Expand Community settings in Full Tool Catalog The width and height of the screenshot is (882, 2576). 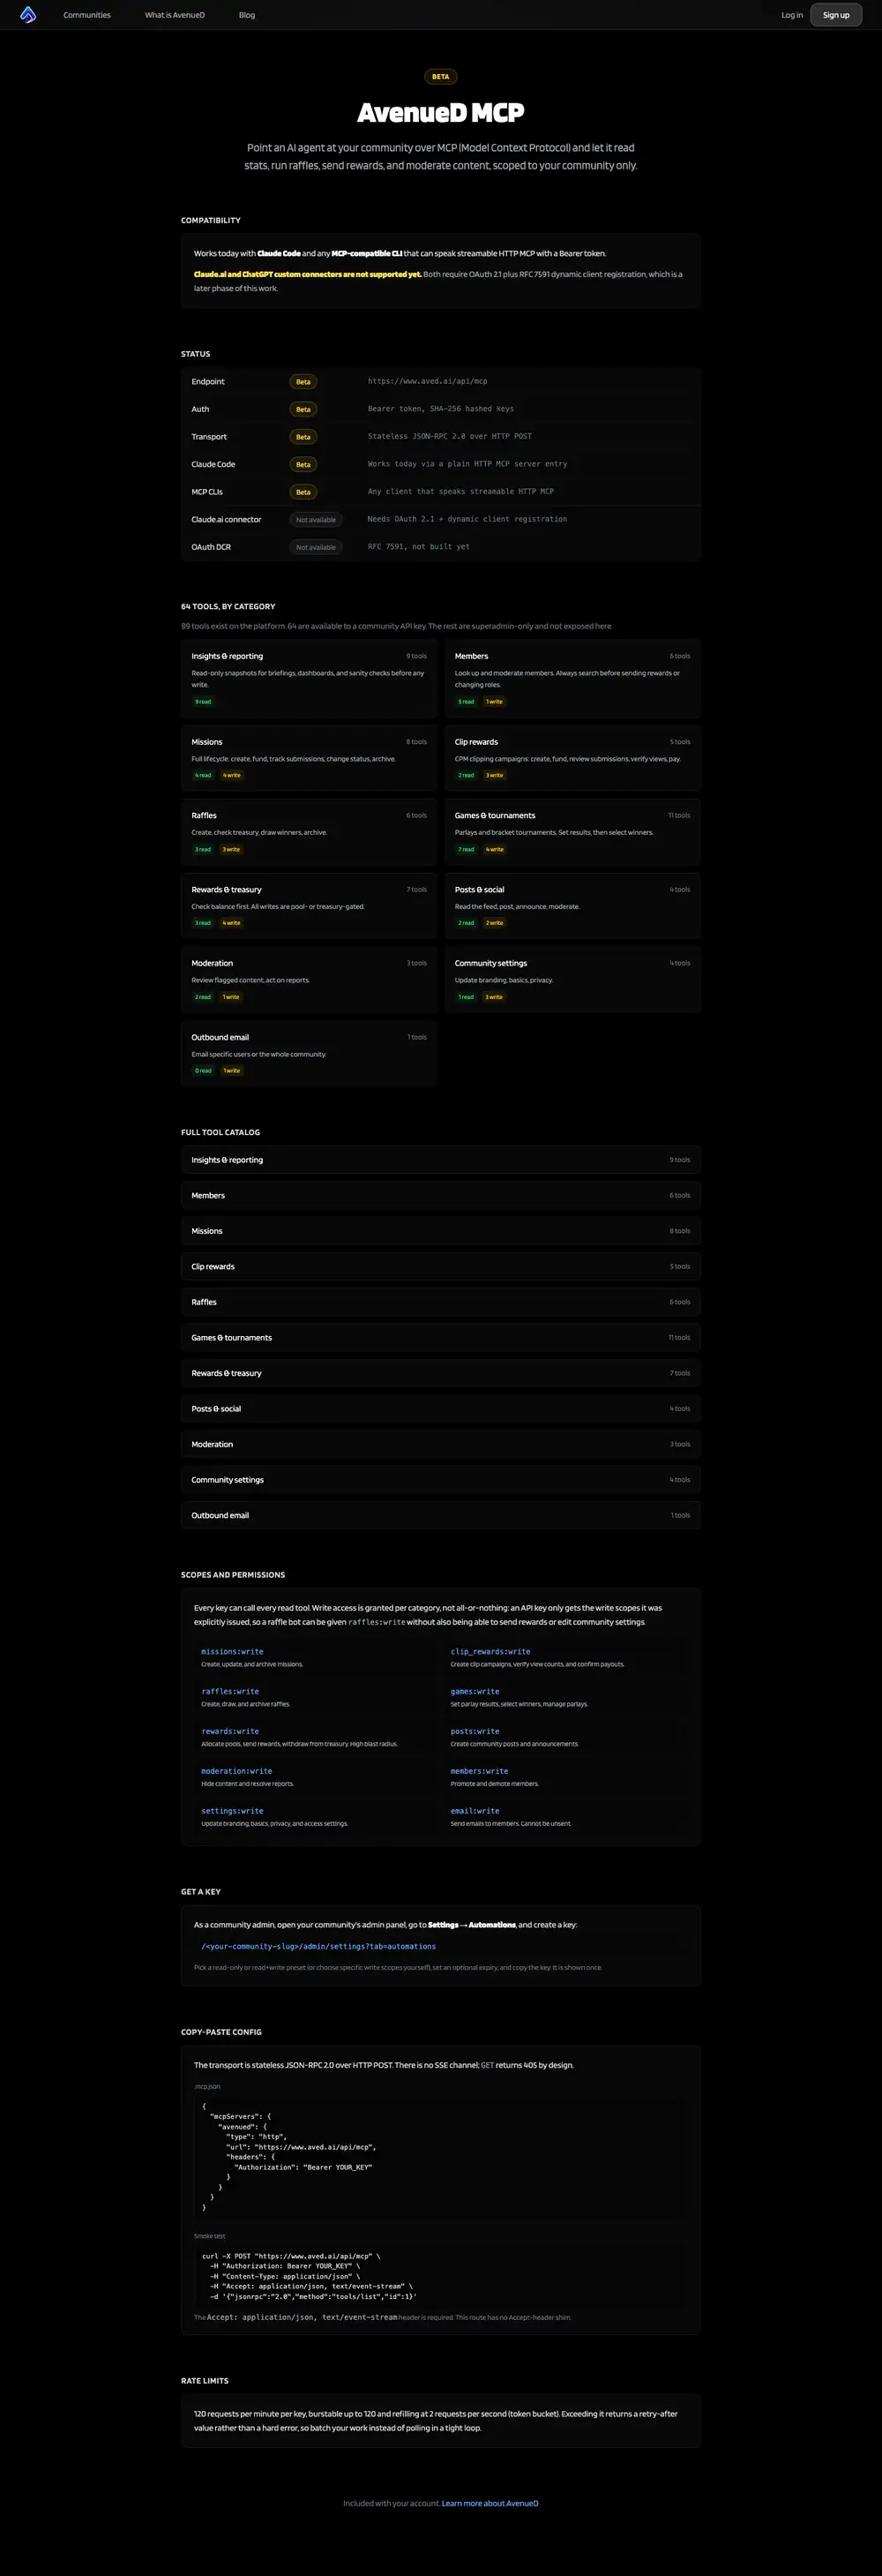tap(441, 1480)
